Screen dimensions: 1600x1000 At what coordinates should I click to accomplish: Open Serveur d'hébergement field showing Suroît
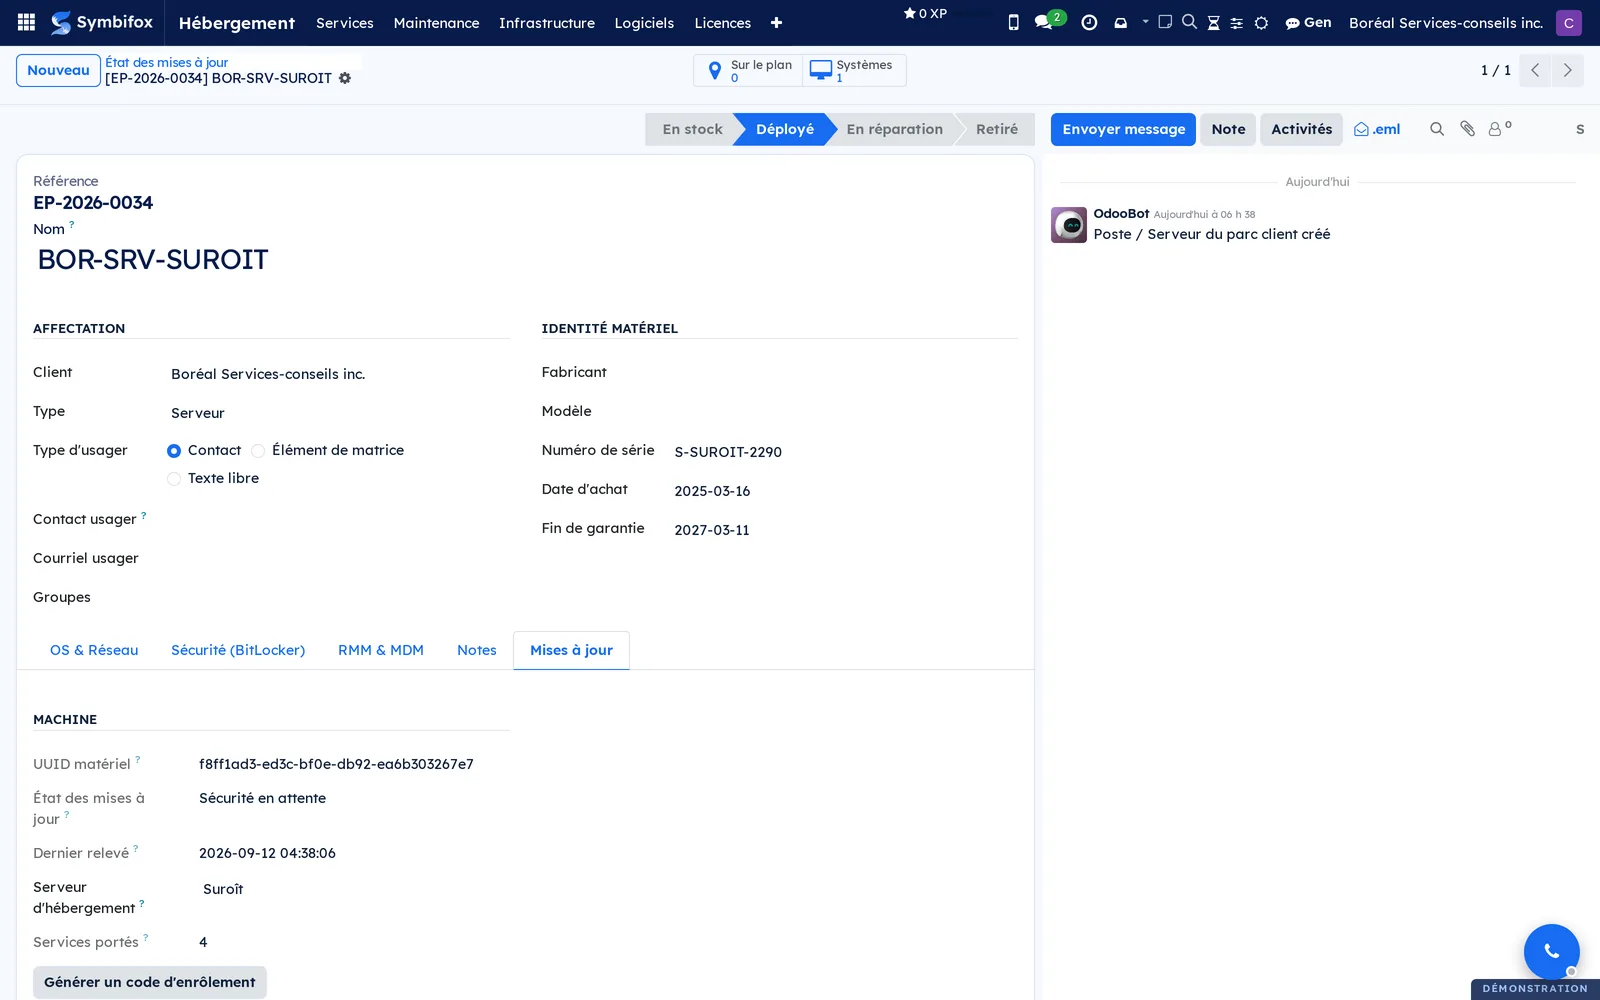[x=352, y=889]
